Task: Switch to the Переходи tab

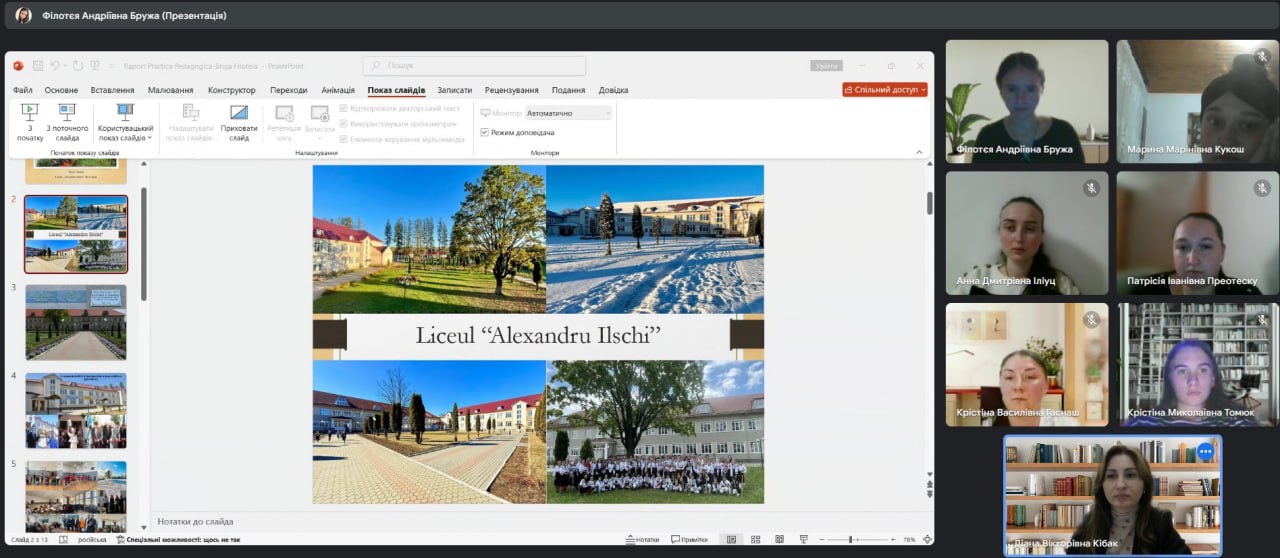Action: click(x=288, y=90)
